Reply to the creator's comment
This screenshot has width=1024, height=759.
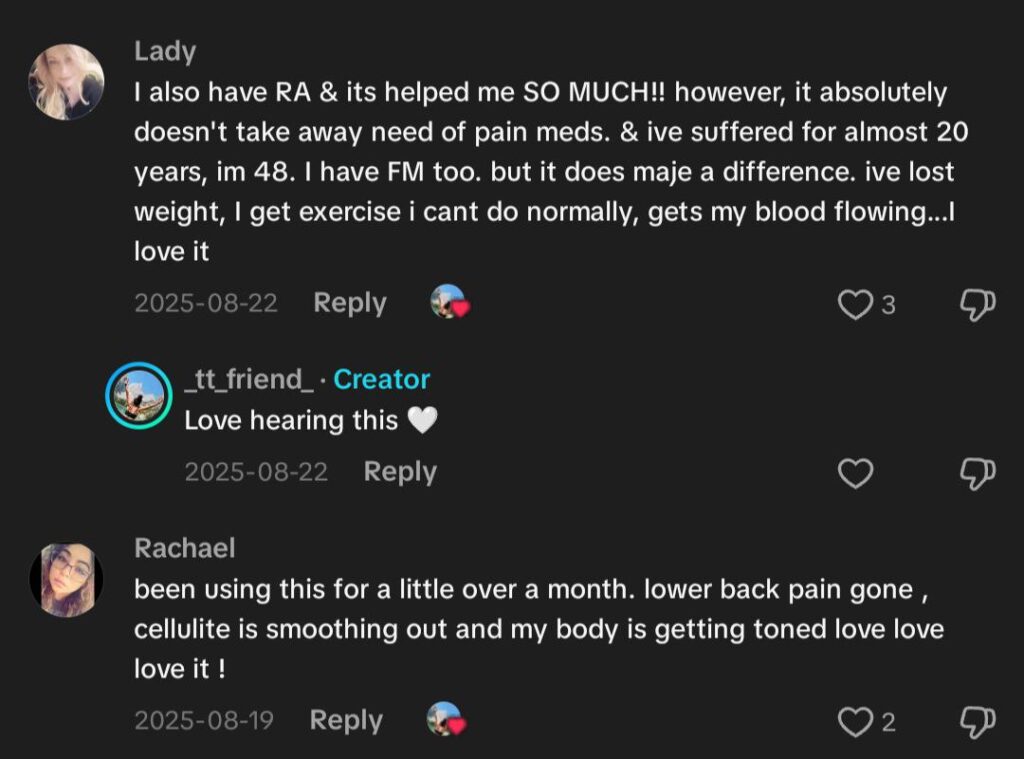point(400,471)
